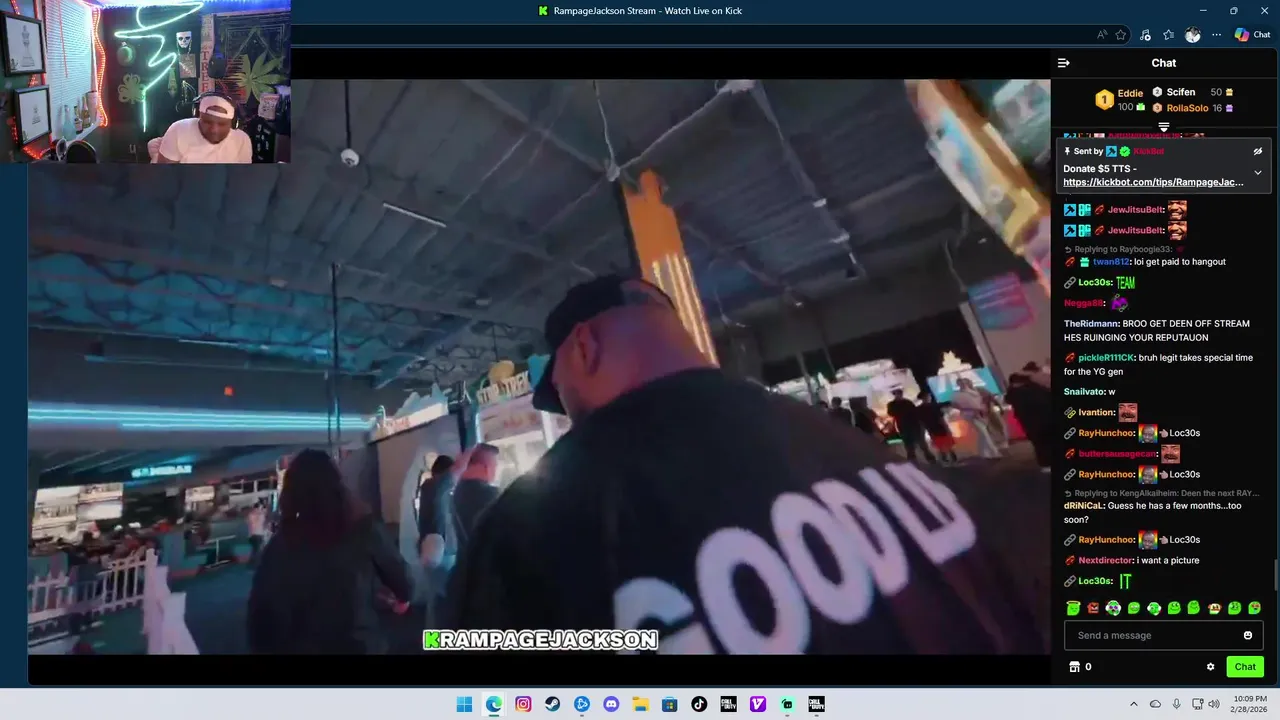
Task: Click the Replying to Rayboogie33 reference
Action: coord(1123,249)
